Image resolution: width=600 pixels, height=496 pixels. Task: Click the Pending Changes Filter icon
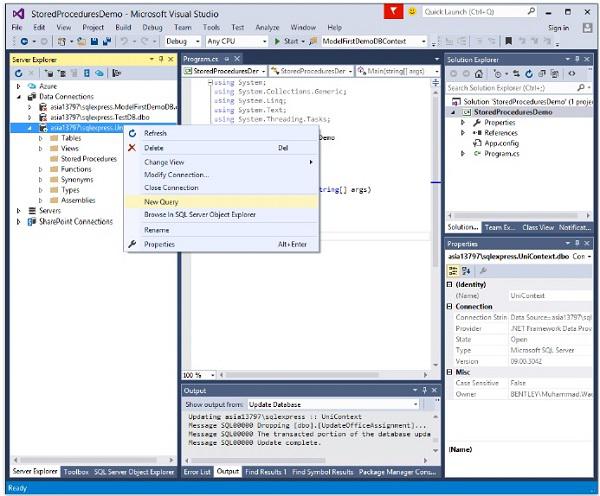[498, 74]
